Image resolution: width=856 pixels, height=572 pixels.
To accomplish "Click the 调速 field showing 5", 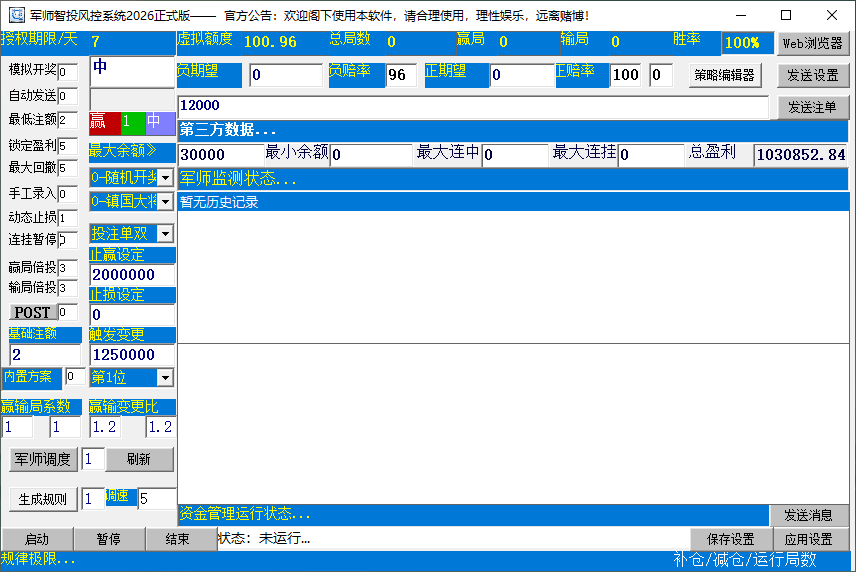I will click(x=157, y=498).
